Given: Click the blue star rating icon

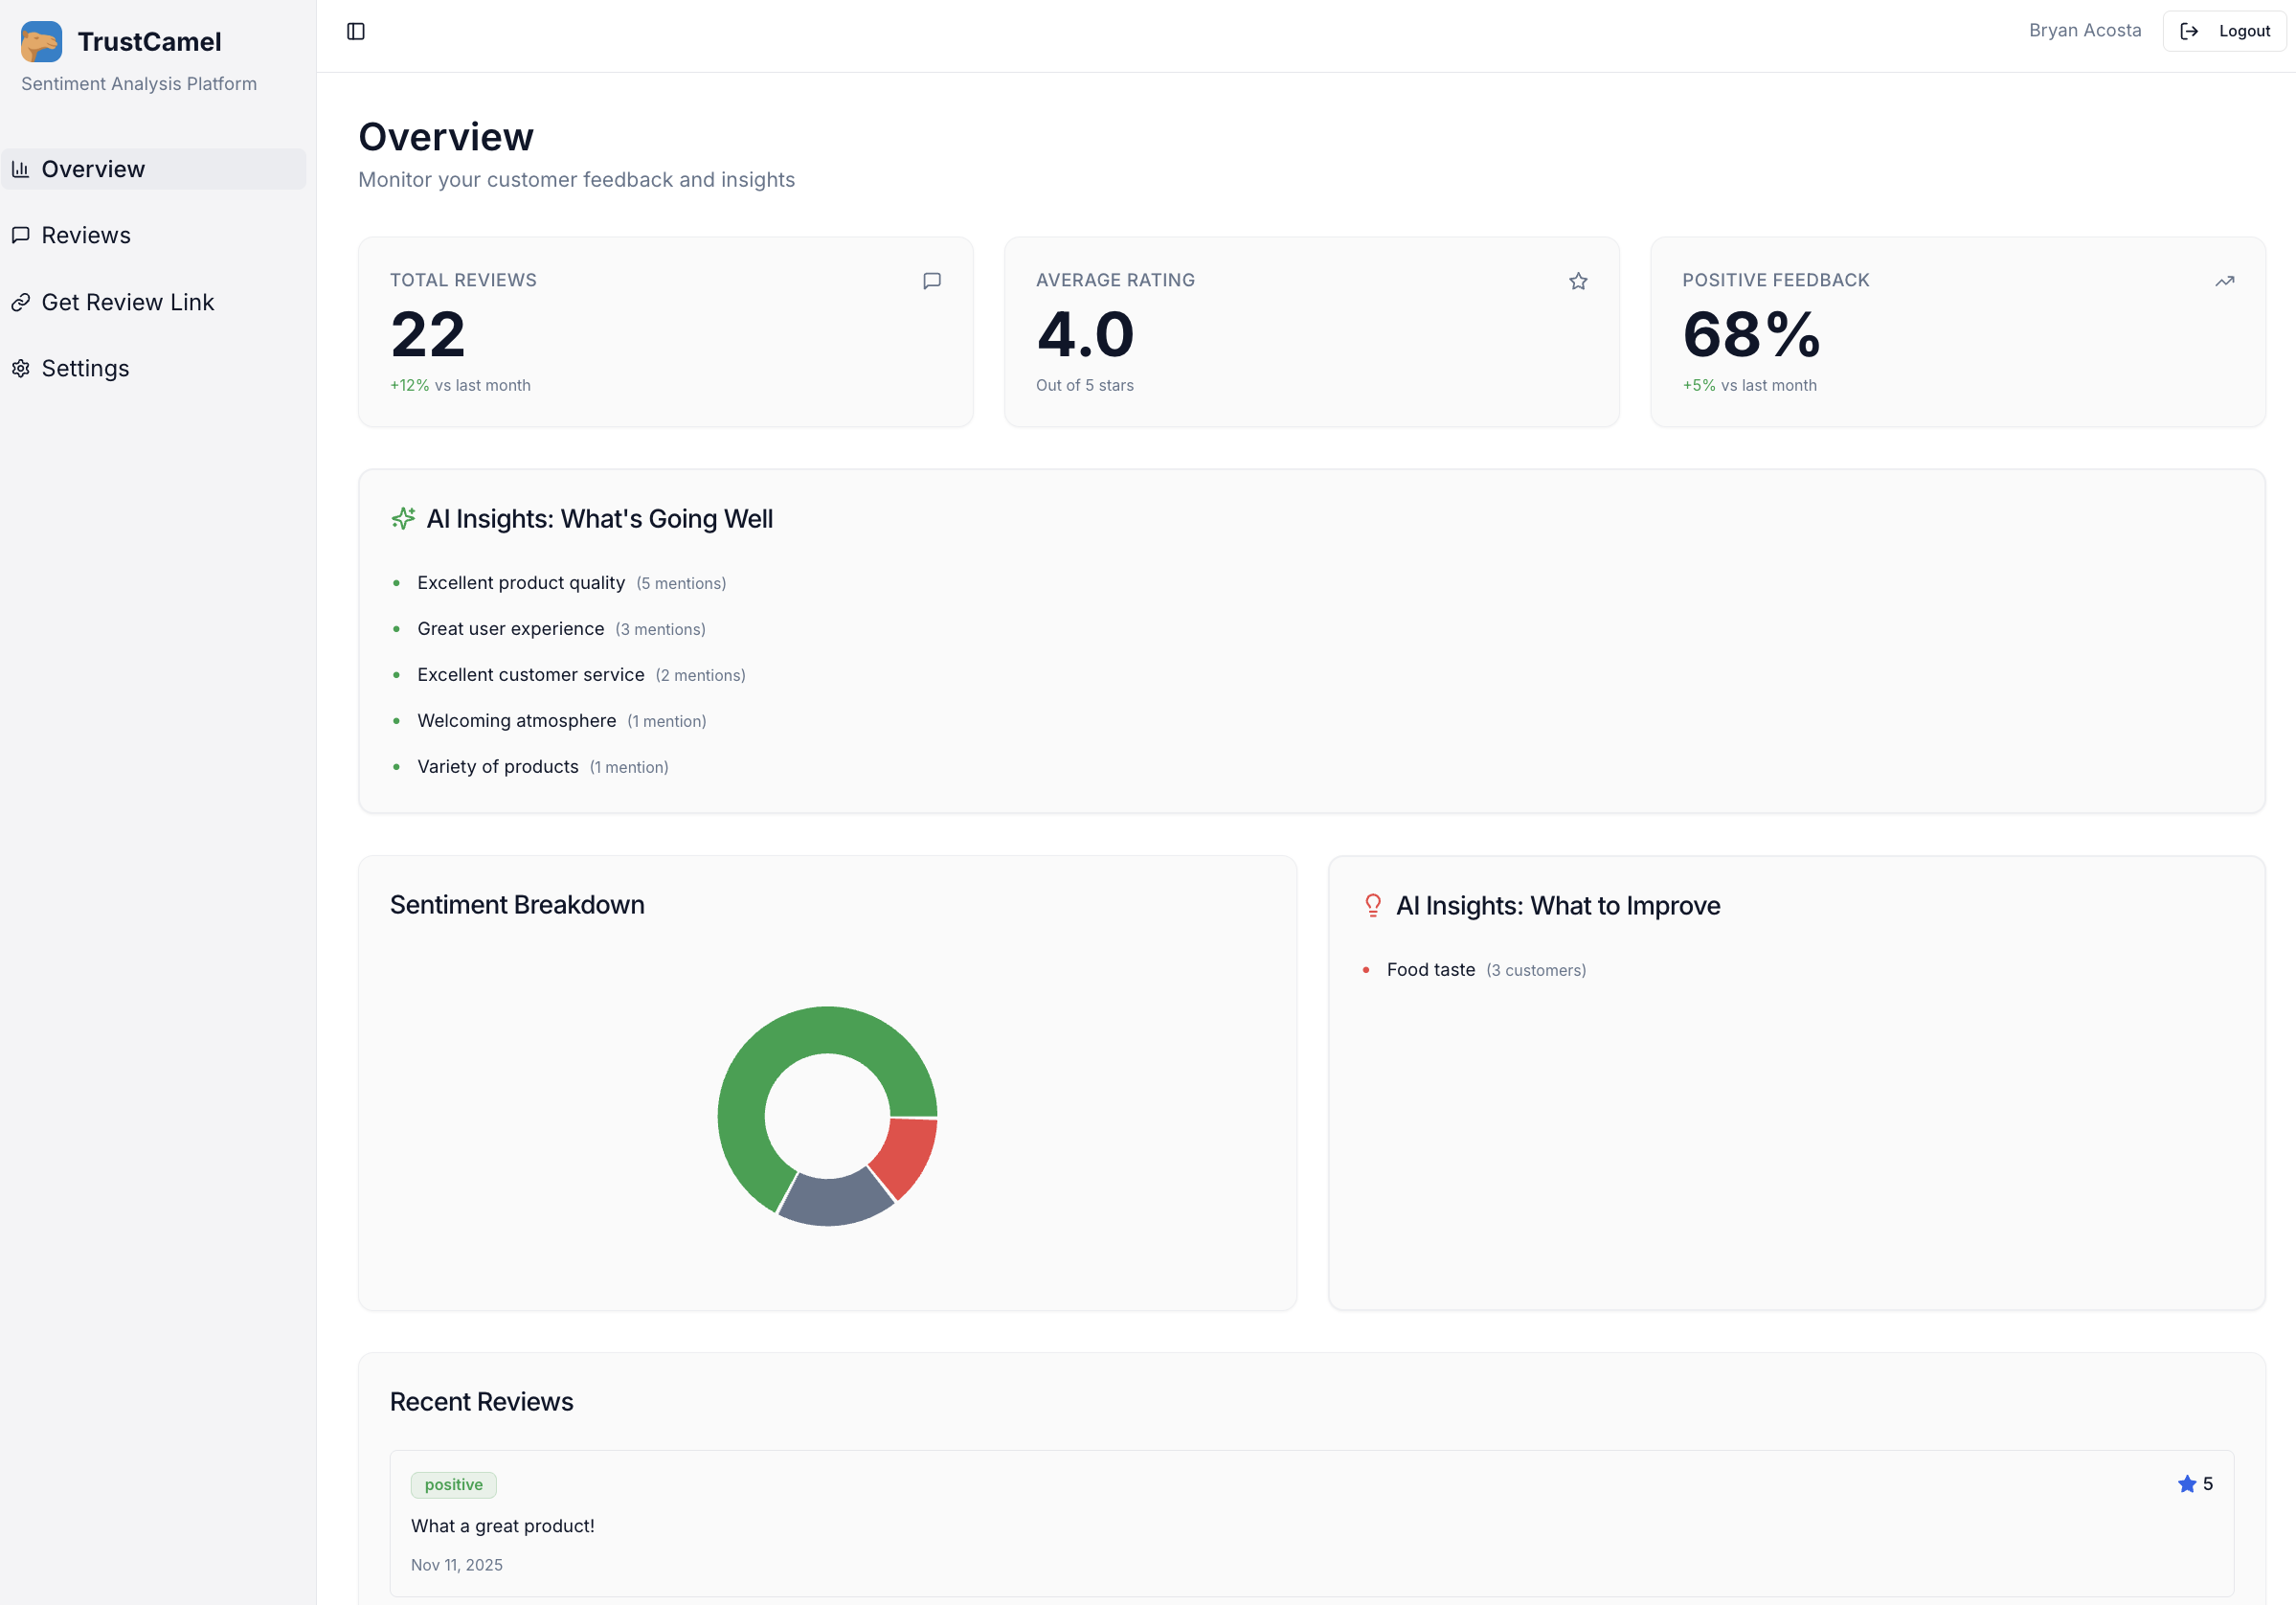Looking at the screenshot, I should click(x=2186, y=1484).
